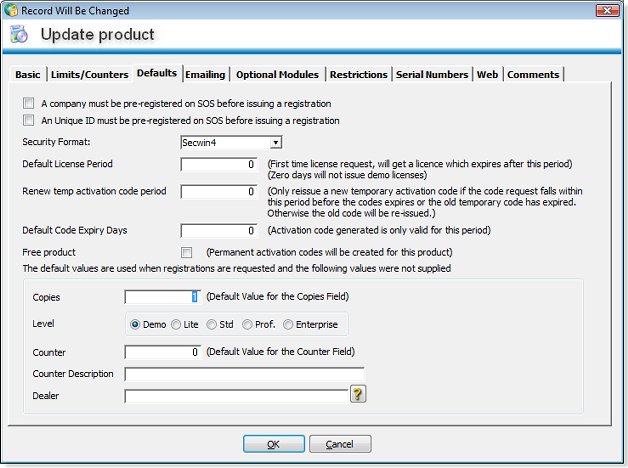Focus the Counter Description text box
628x468 pixels.
pyautogui.click(x=244, y=374)
